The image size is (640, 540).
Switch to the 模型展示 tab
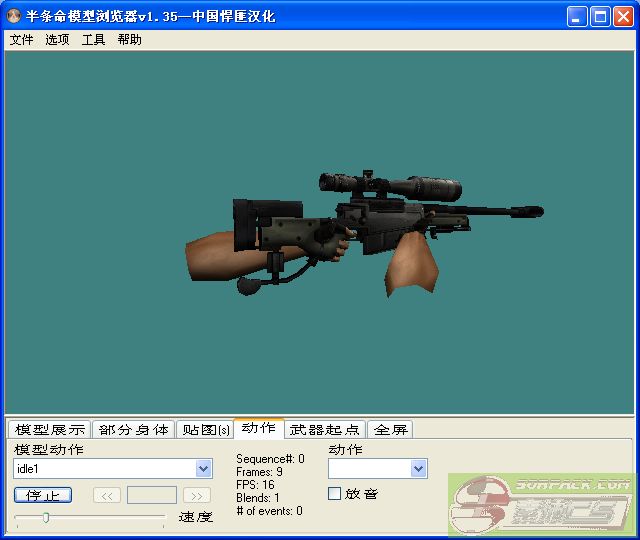[50, 429]
